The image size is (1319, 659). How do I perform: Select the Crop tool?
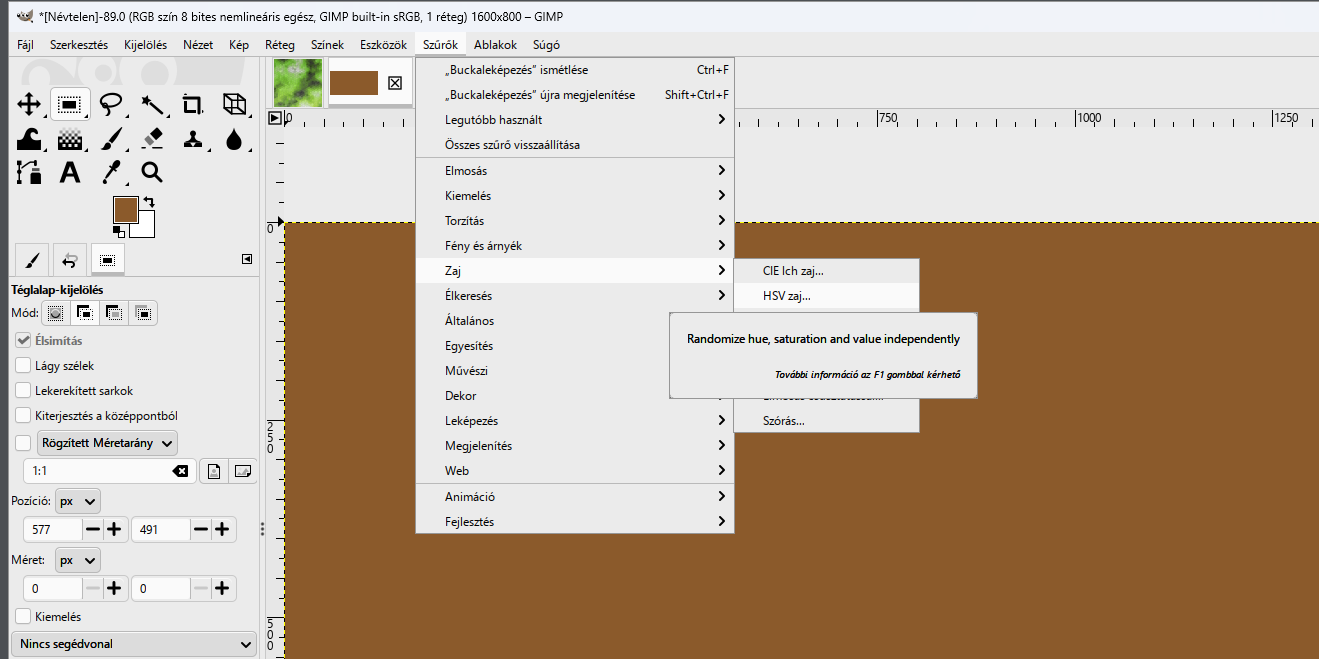pyautogui.click(x=193, y=104)
